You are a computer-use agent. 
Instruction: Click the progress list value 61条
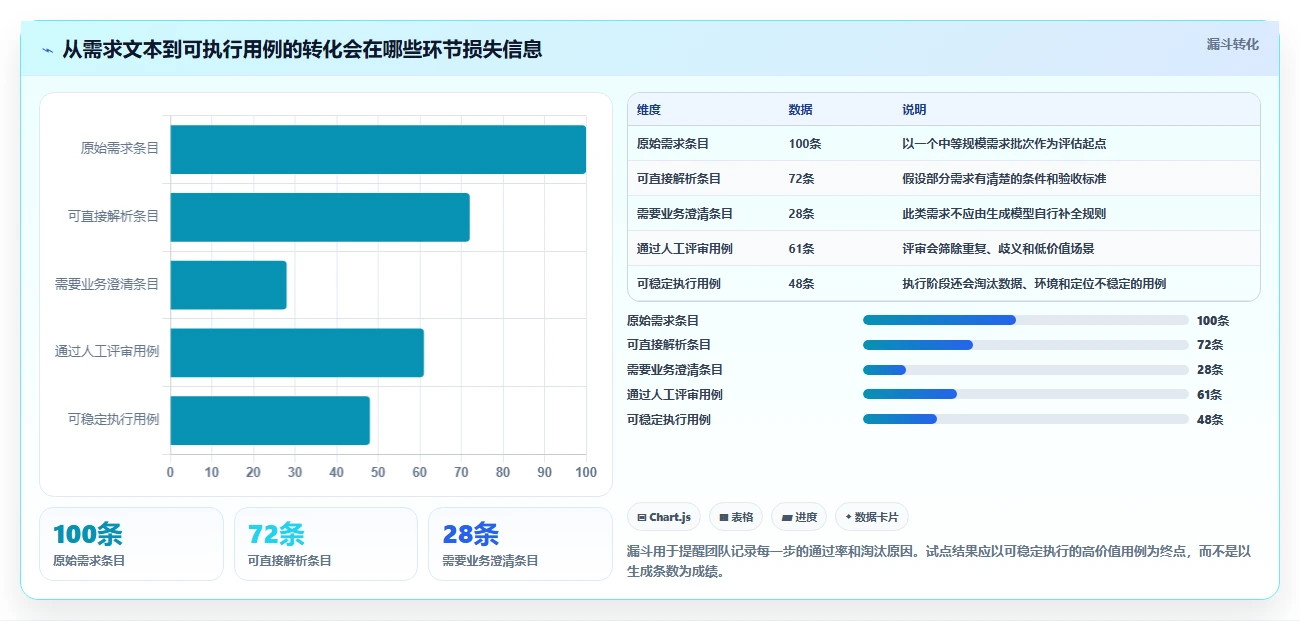click(x=1209, y=394)
